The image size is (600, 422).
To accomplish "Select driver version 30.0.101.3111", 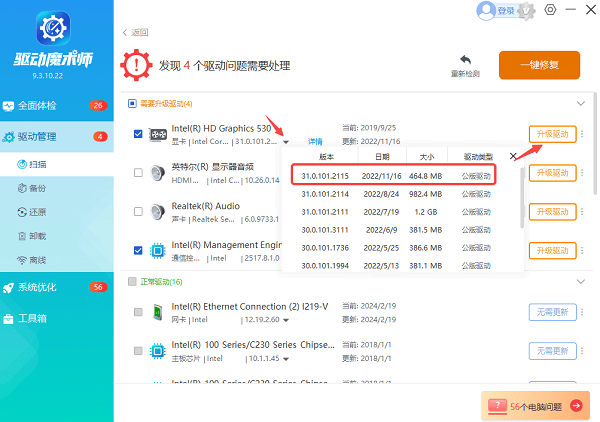I will pos(396,230).
